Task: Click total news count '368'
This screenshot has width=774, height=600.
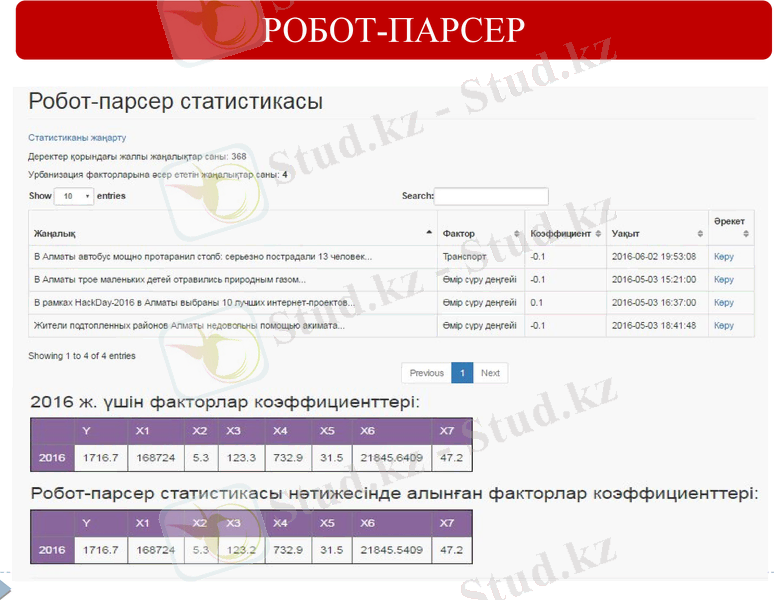Action: click(x=239, y=156)
